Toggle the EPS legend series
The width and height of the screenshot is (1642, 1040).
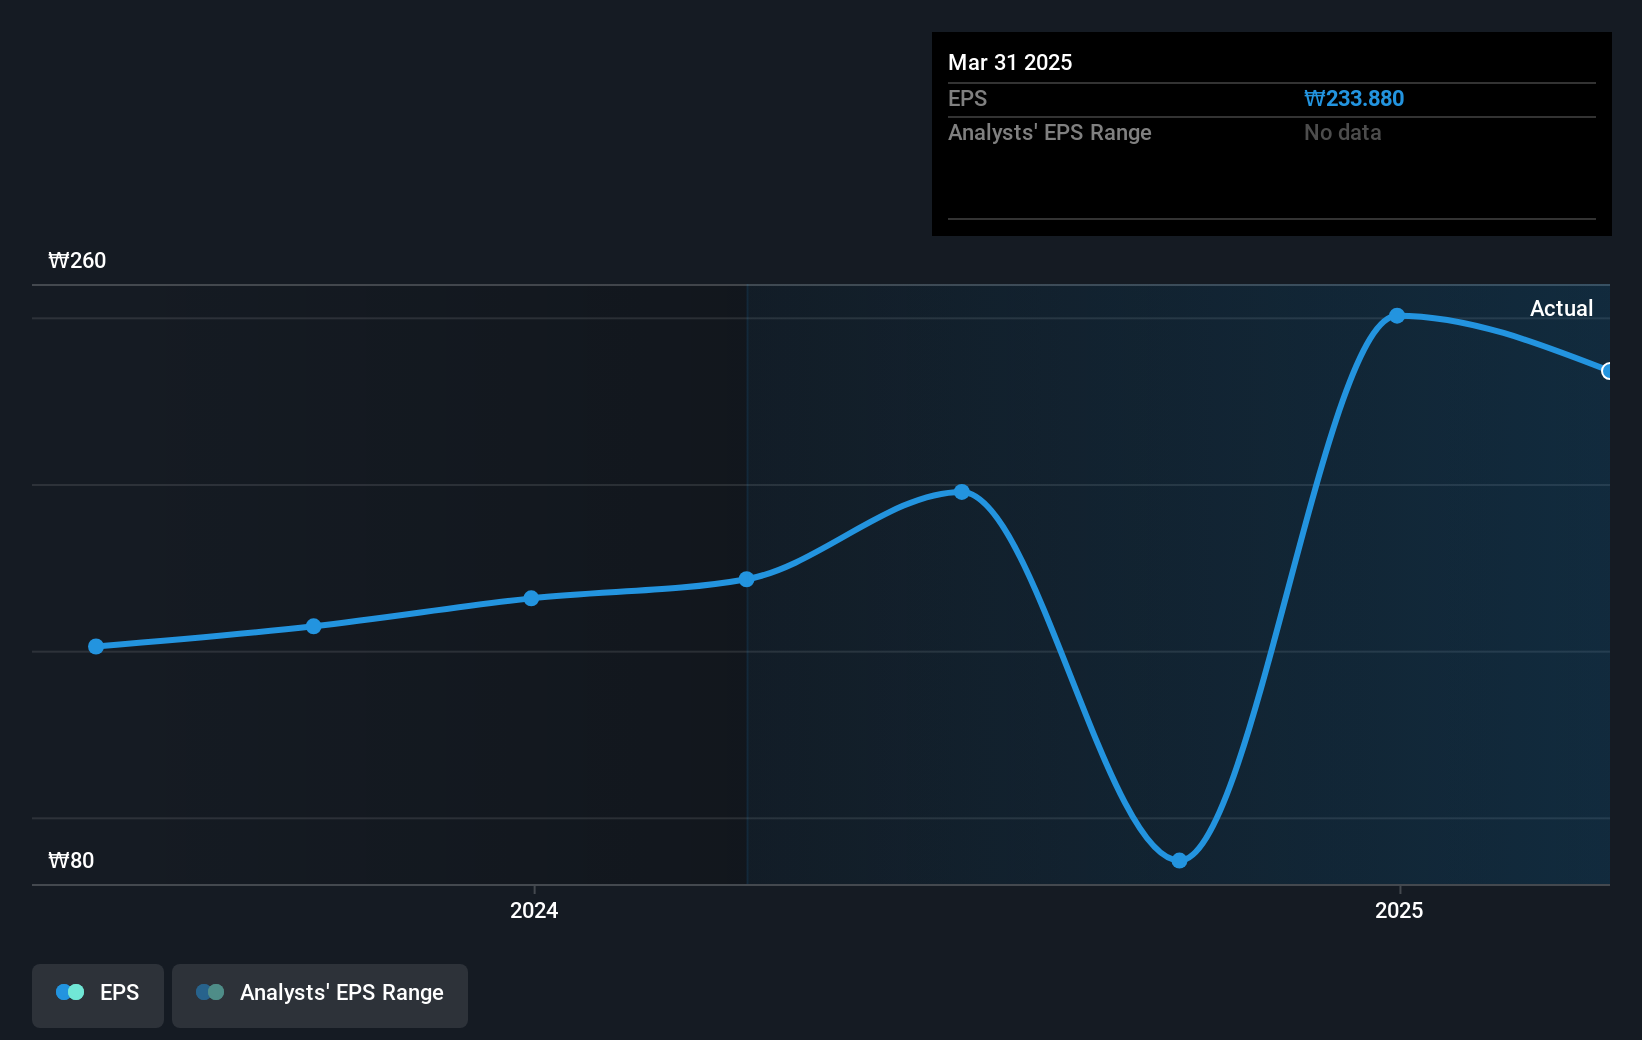[x=98, y=995]
